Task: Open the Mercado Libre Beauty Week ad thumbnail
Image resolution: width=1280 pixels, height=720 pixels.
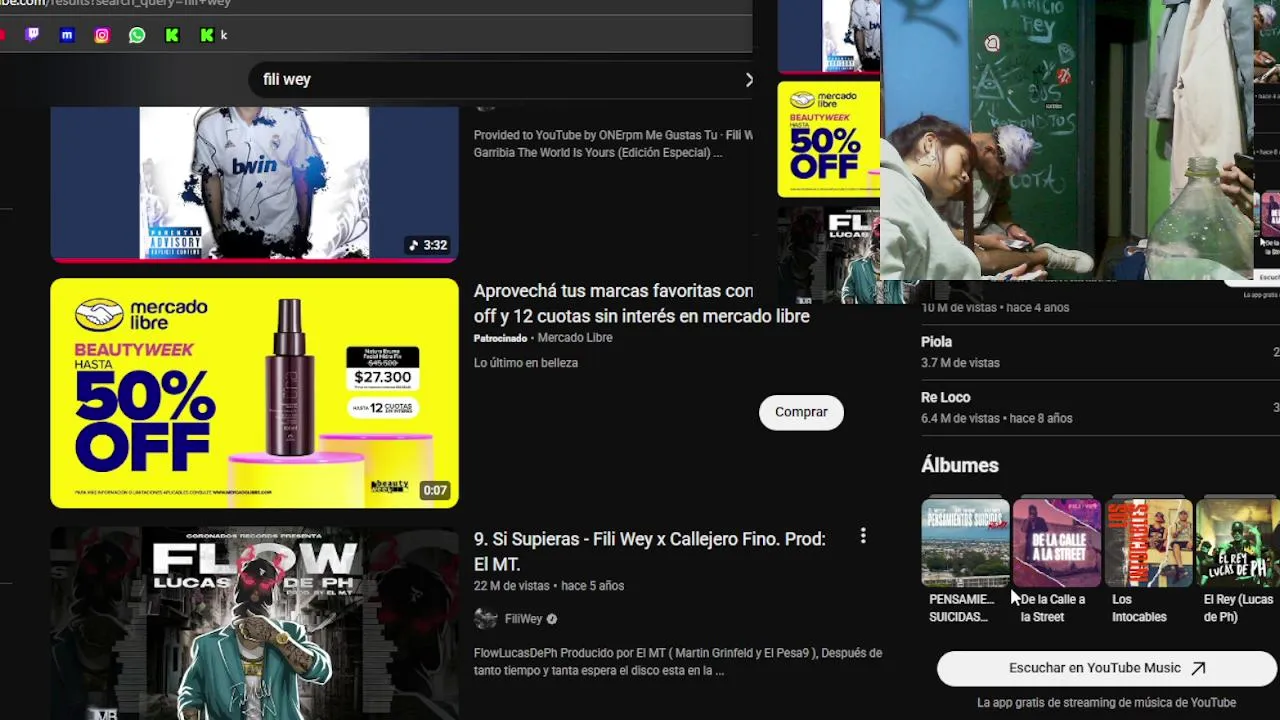Action: [254, 393]
